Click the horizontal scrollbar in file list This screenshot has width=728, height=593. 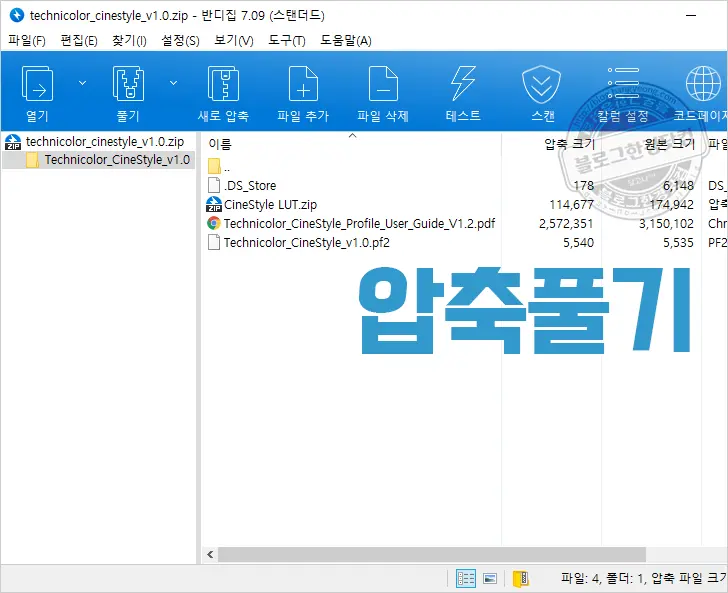click(430, 554)
